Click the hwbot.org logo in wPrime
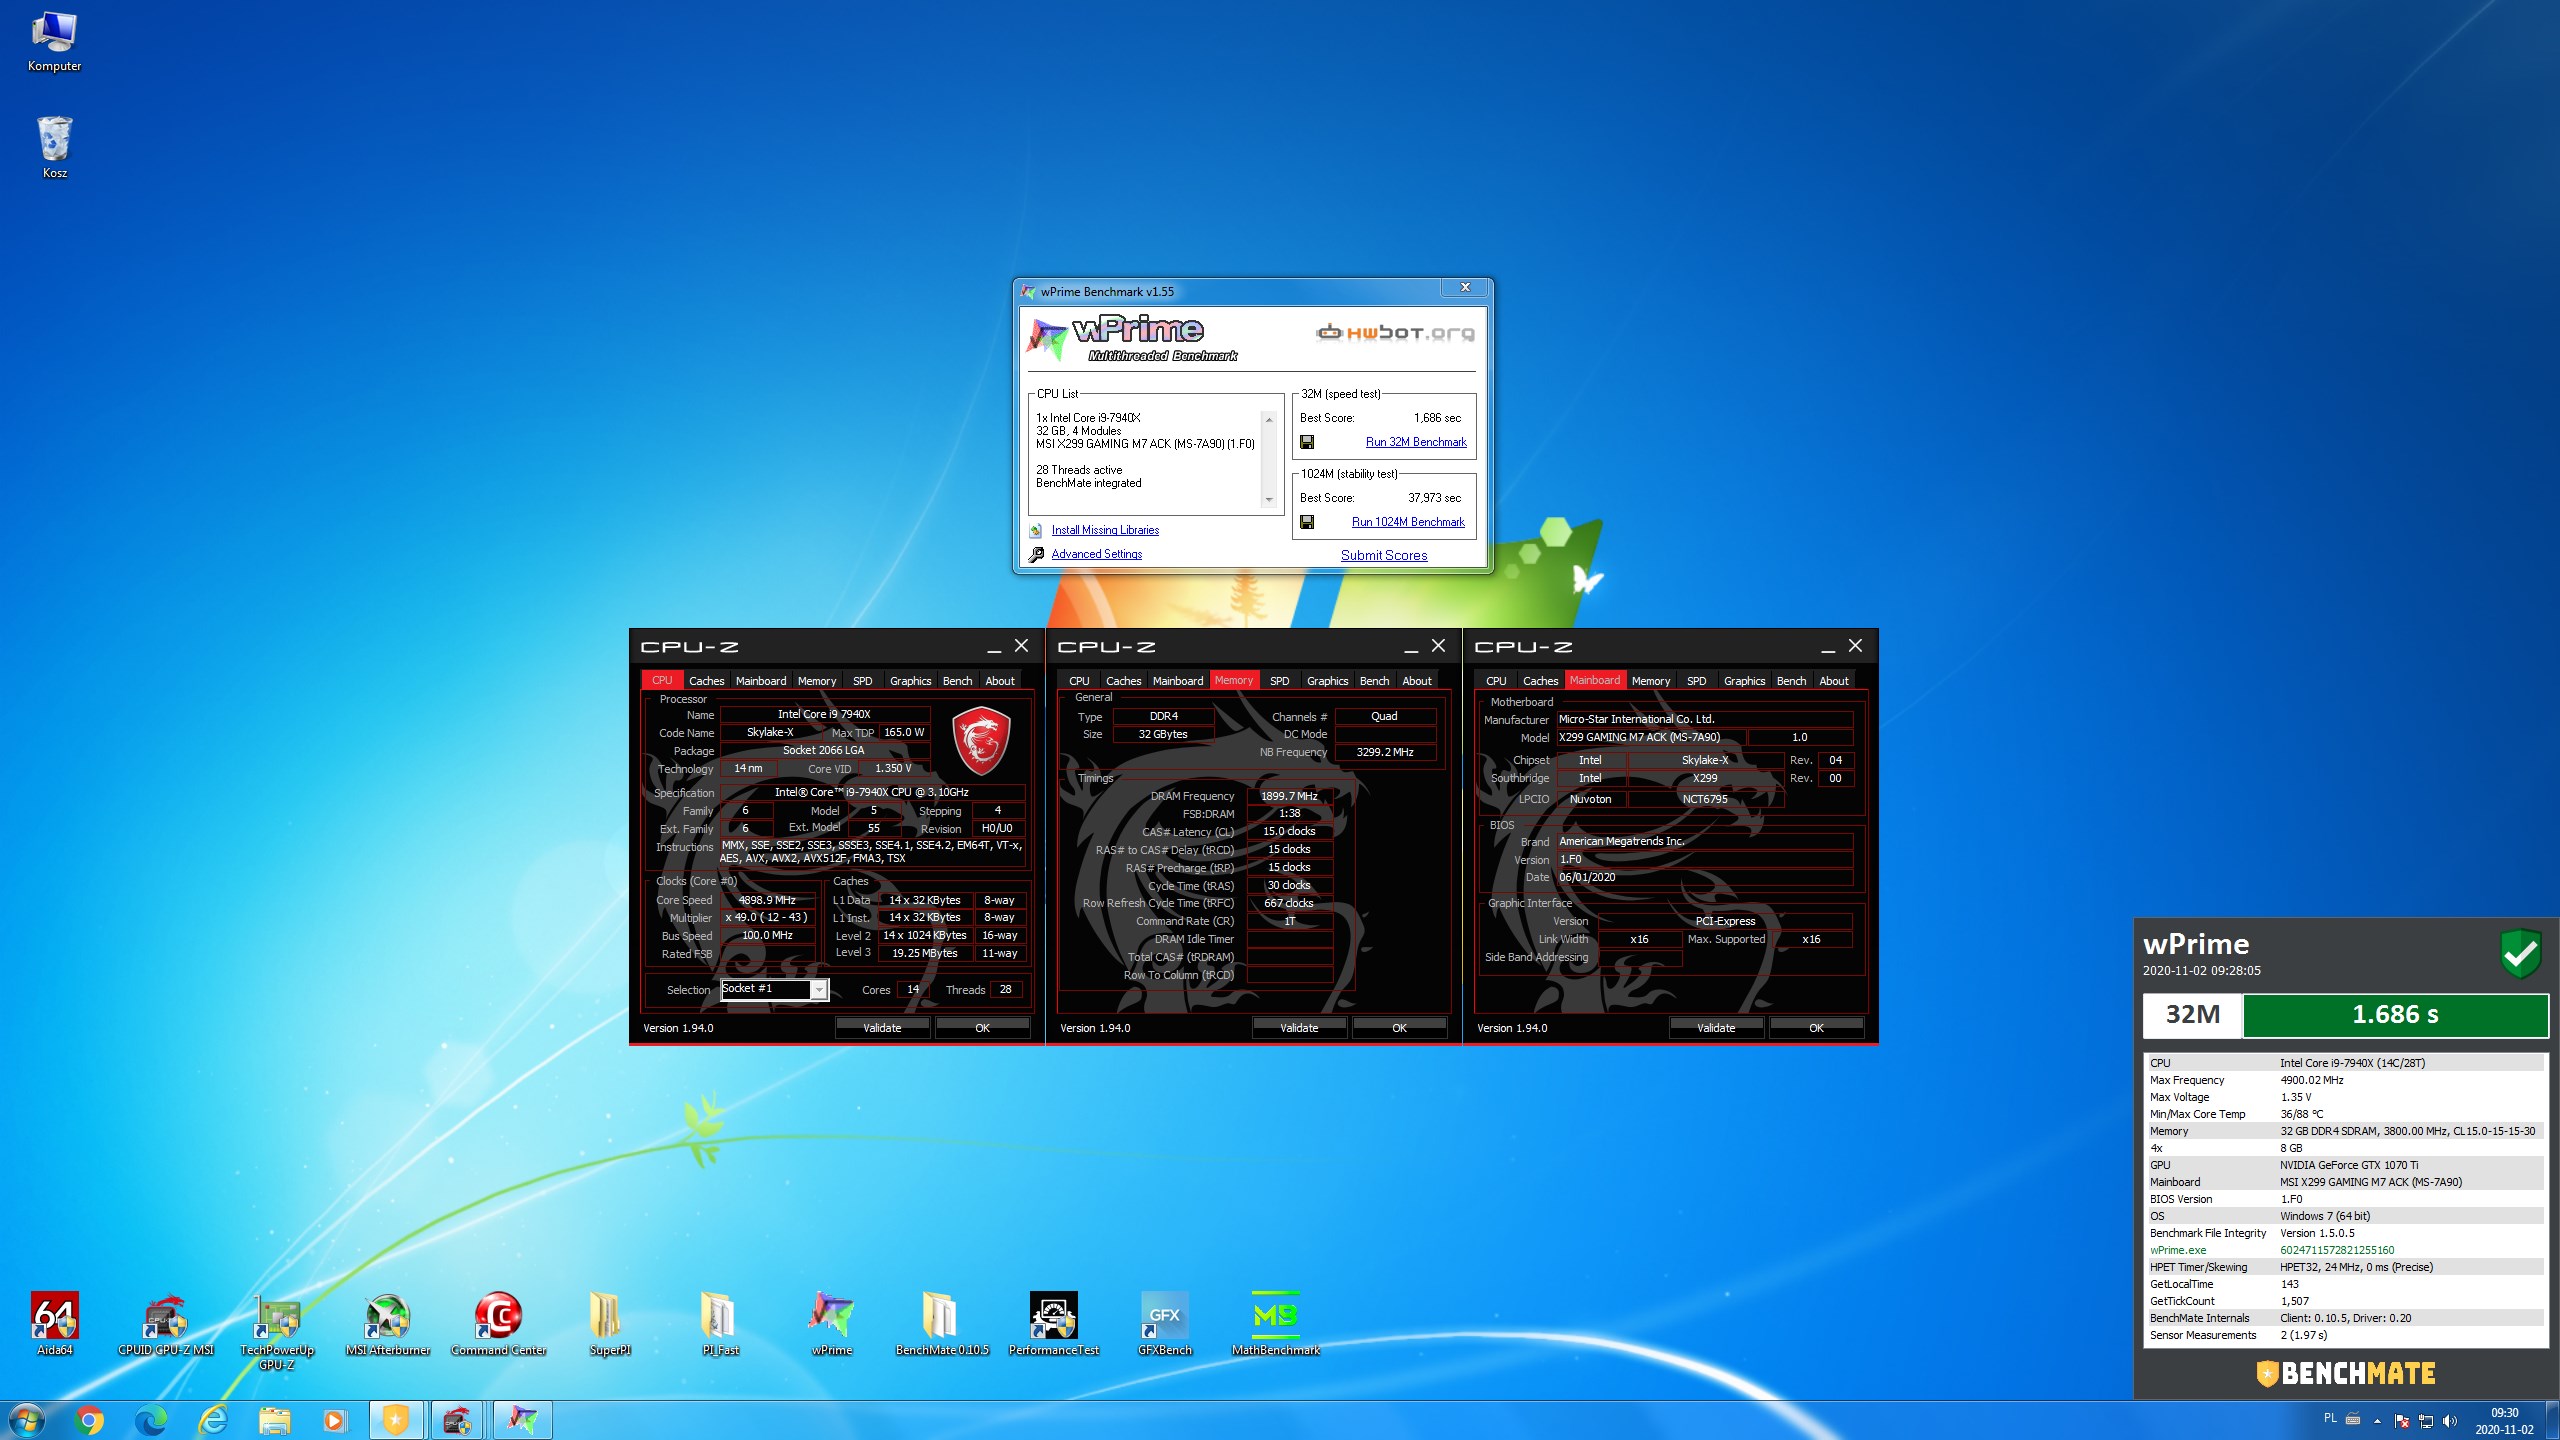This screenshot has width=2560, height=1440. (1395, 333)
